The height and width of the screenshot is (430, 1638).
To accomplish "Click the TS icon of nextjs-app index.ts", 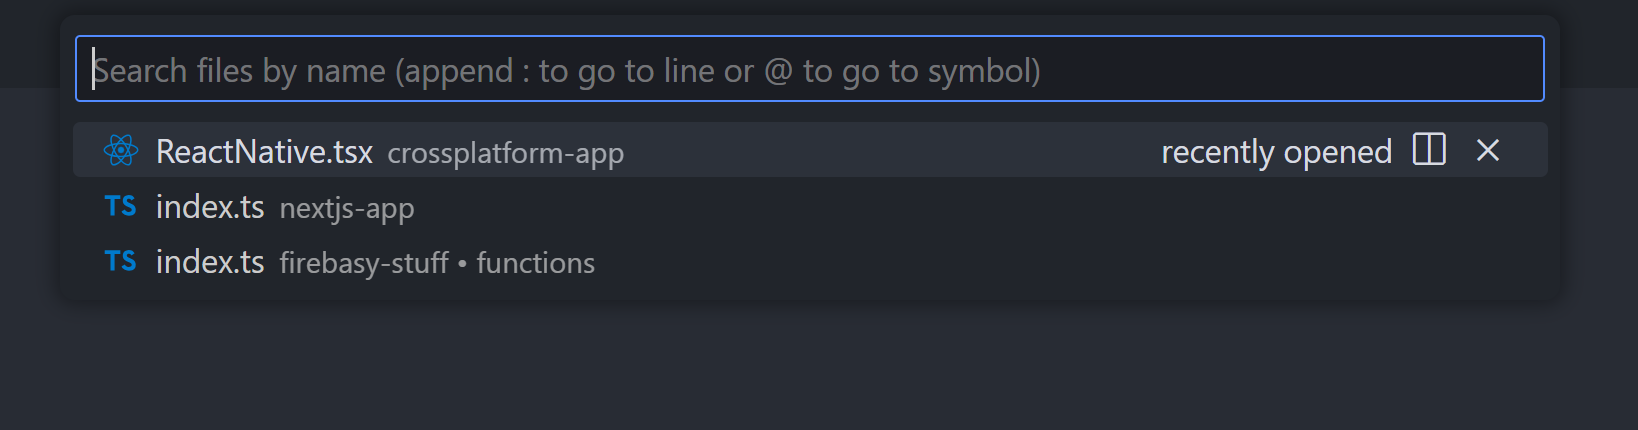I will click(121, 207).
